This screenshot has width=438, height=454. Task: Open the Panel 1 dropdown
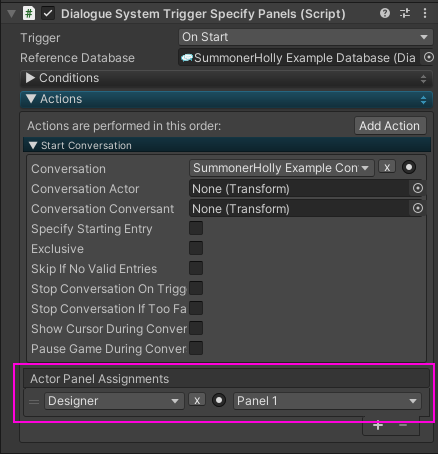pyautogui.click(x=327, y=401)
